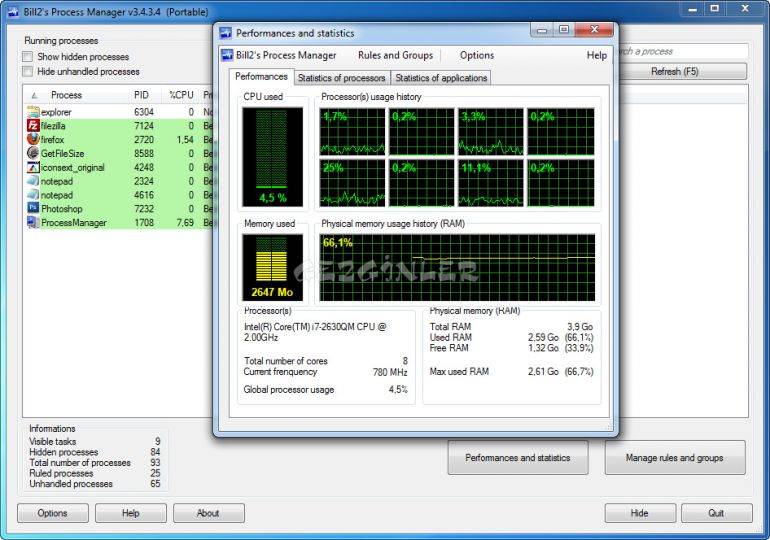Screen dimensions: 770x540
Task: Click the search a process field
Action: (683, 51)
